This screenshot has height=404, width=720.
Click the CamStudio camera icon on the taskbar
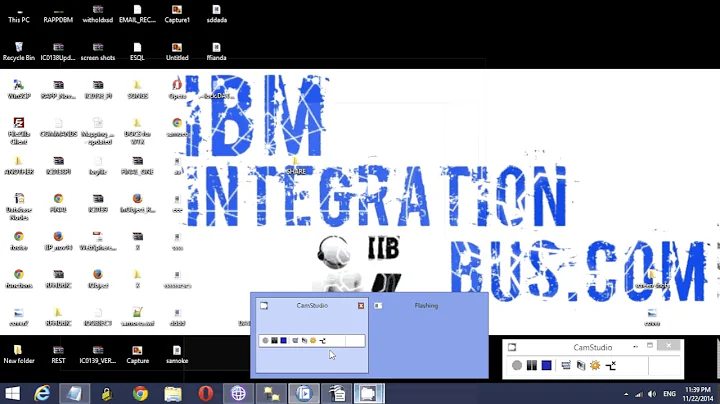tap(369, 393)
